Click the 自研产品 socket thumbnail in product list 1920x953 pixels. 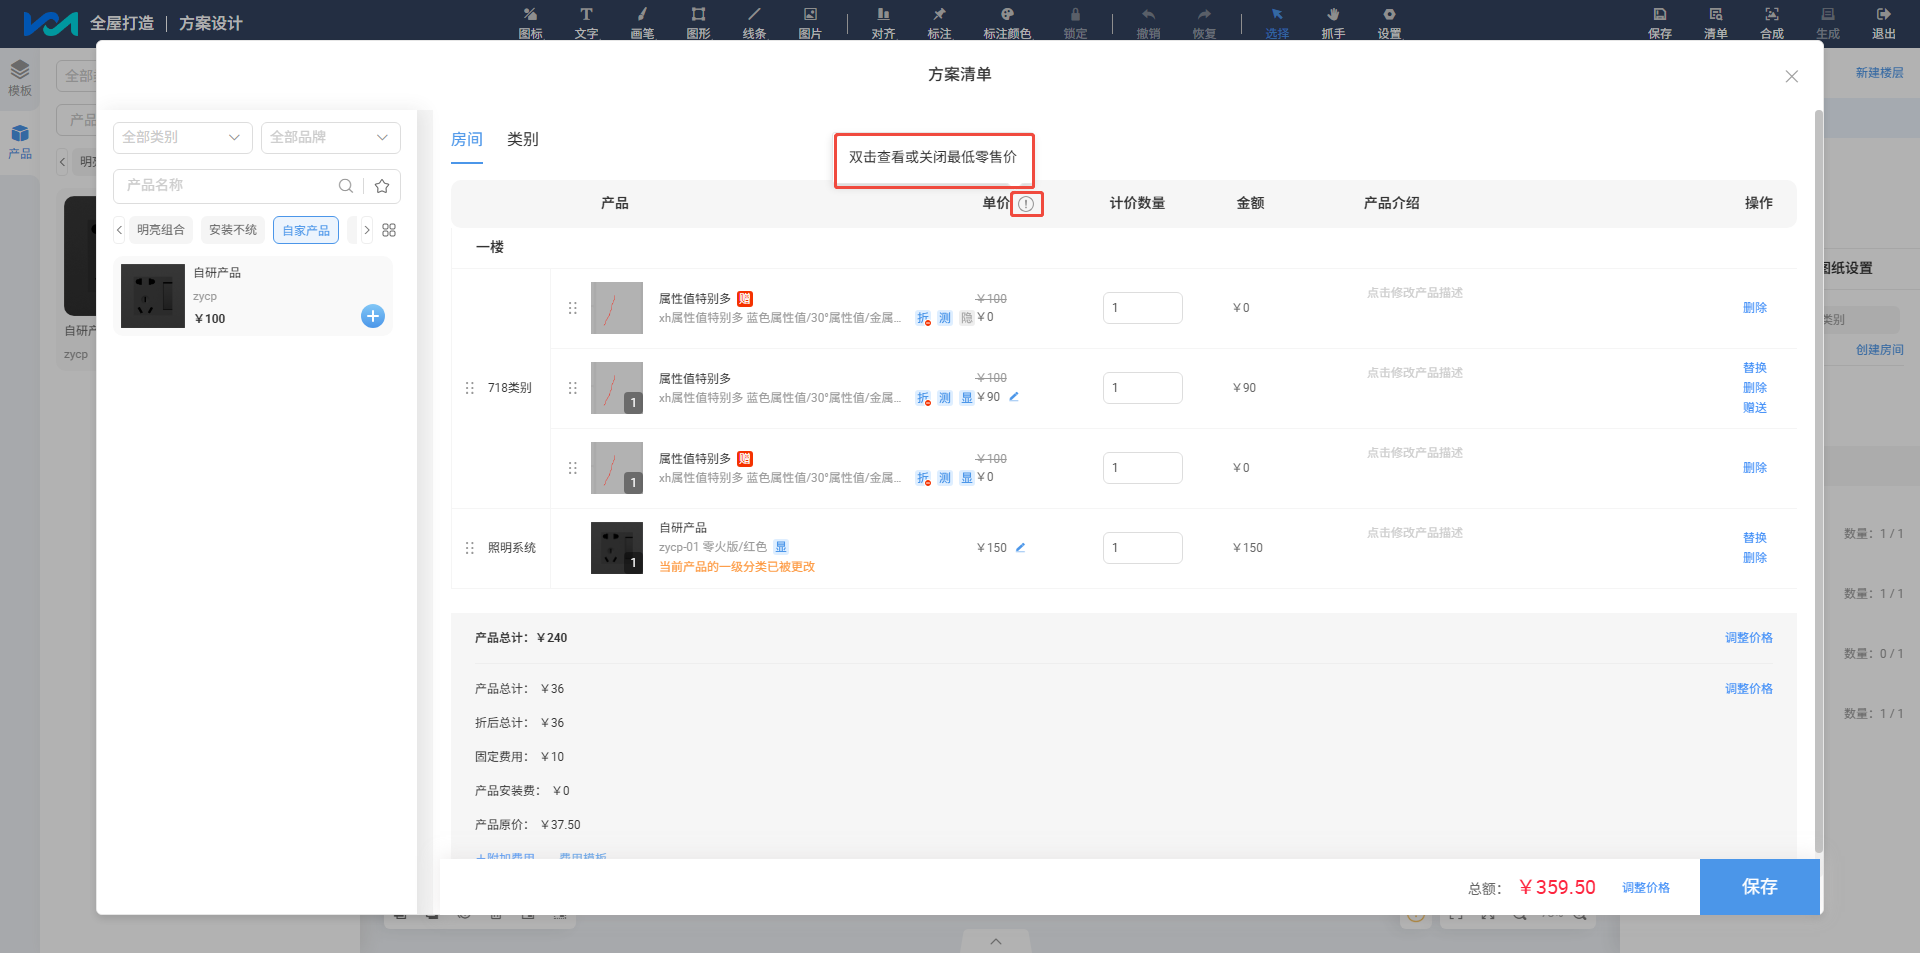tap(153, 296)
